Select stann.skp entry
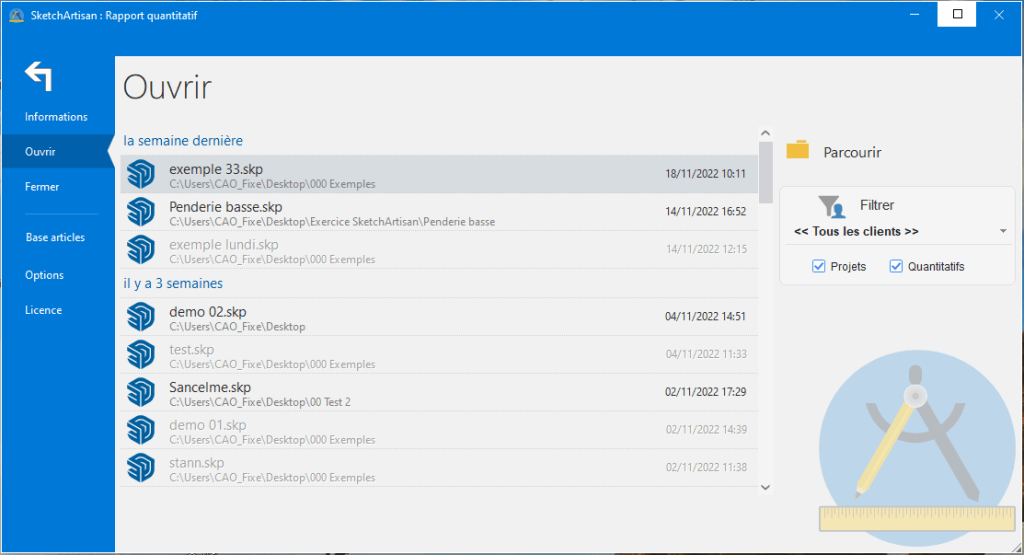 point(439,469)
